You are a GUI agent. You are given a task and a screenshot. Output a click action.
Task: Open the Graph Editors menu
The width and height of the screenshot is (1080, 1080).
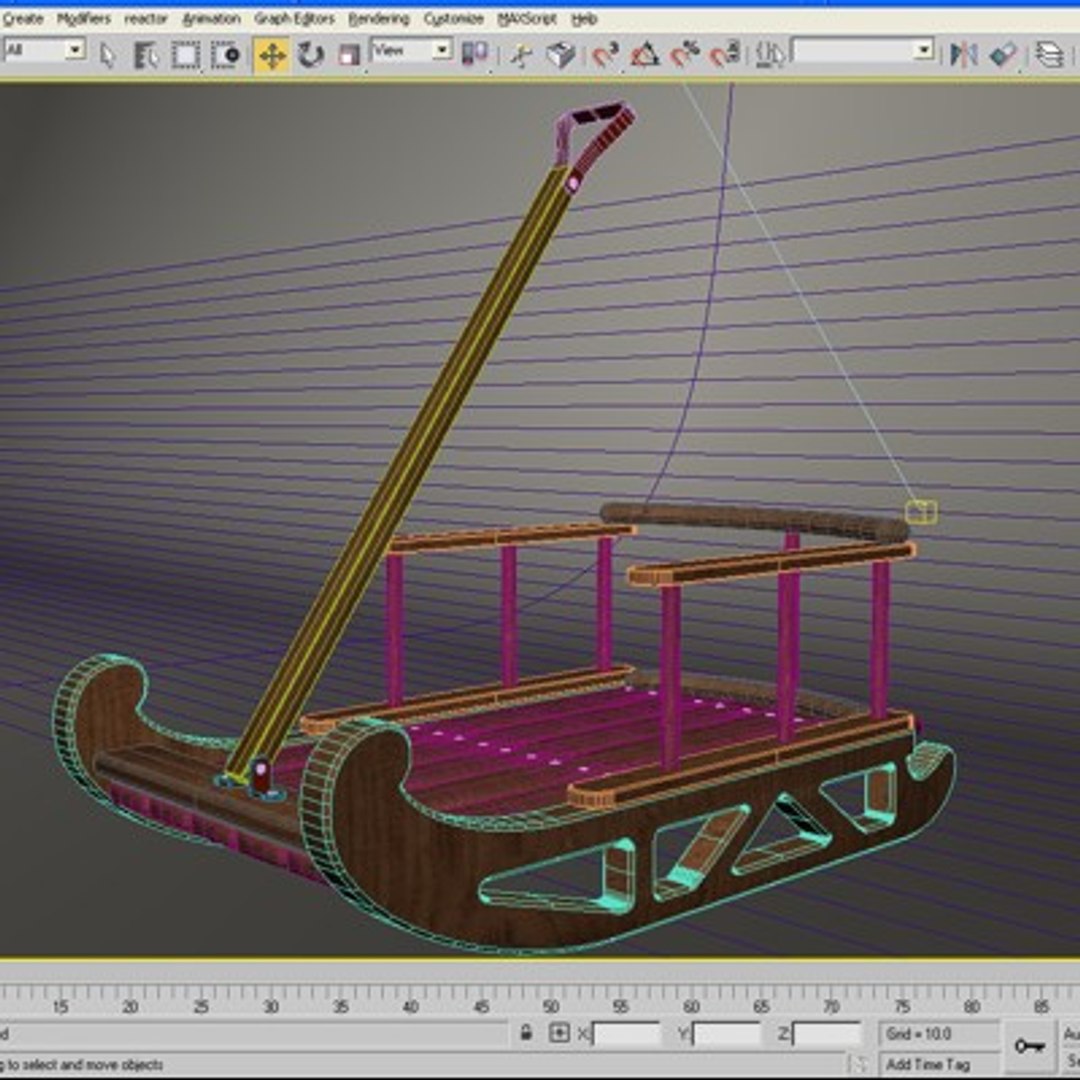click(294, 19)
